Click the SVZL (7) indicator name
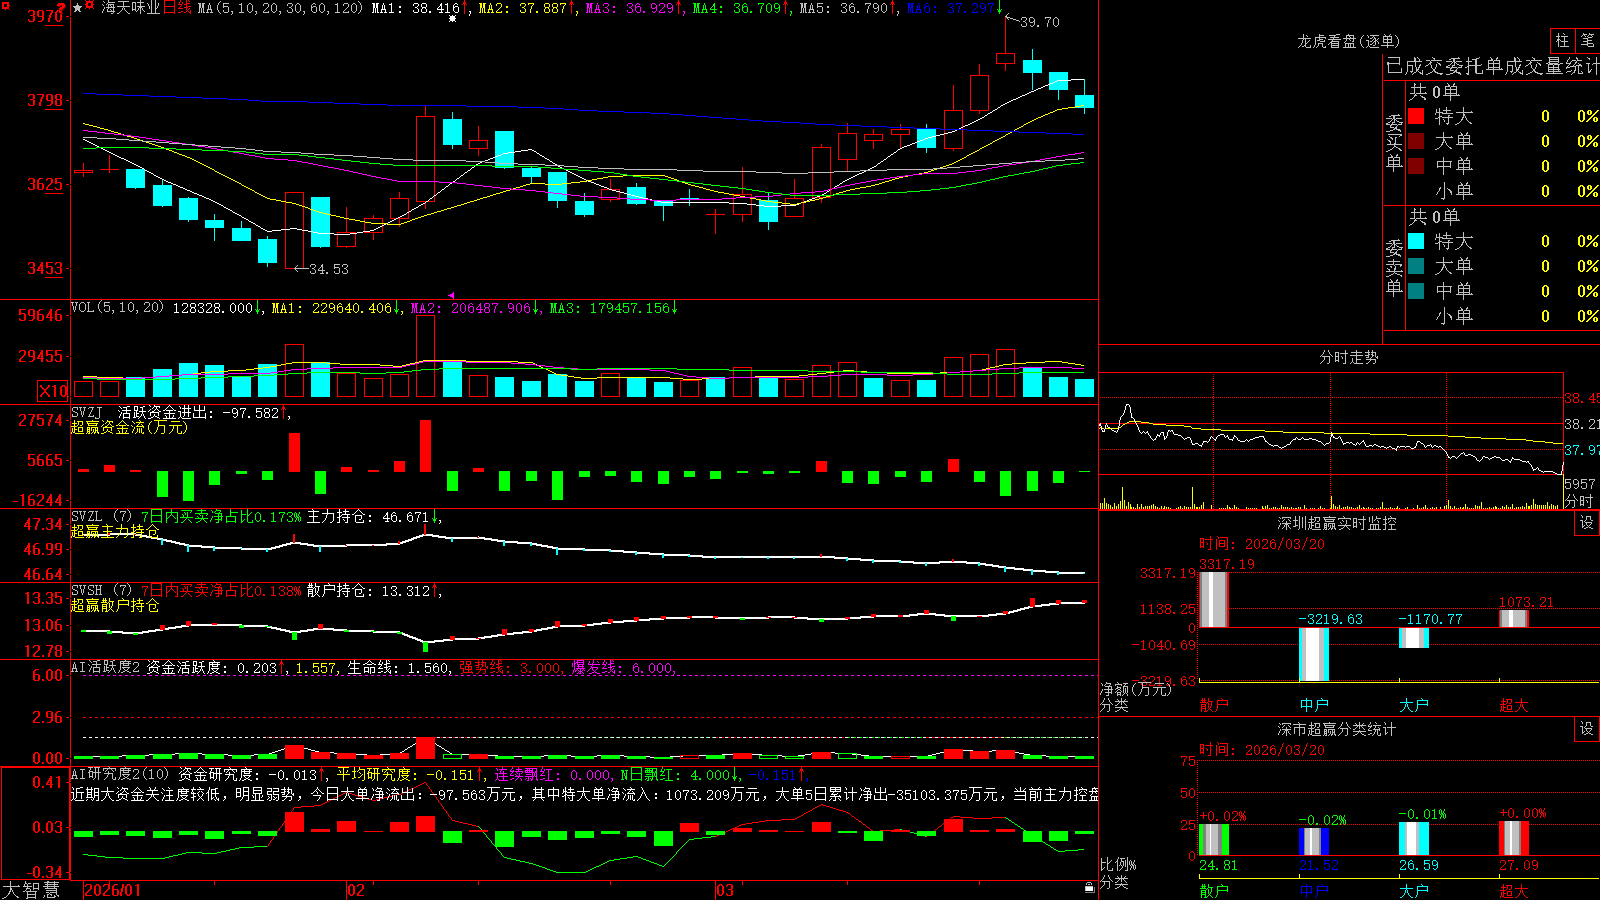The image size is (1600, 900). (x=101, y=516)
